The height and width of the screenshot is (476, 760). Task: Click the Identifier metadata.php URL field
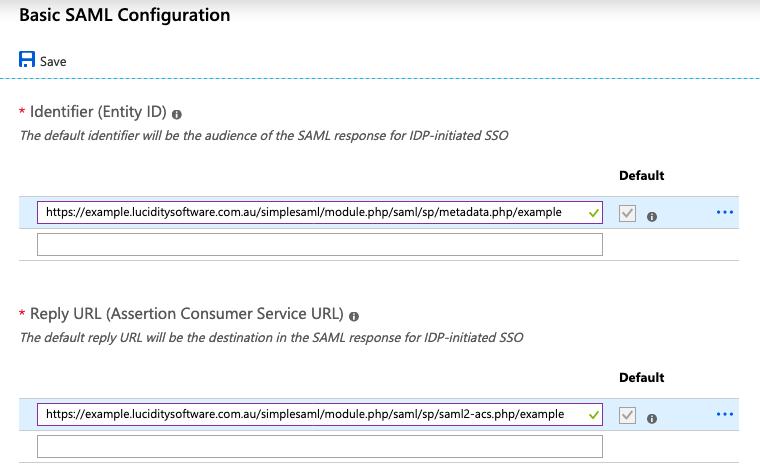[310, 212]
